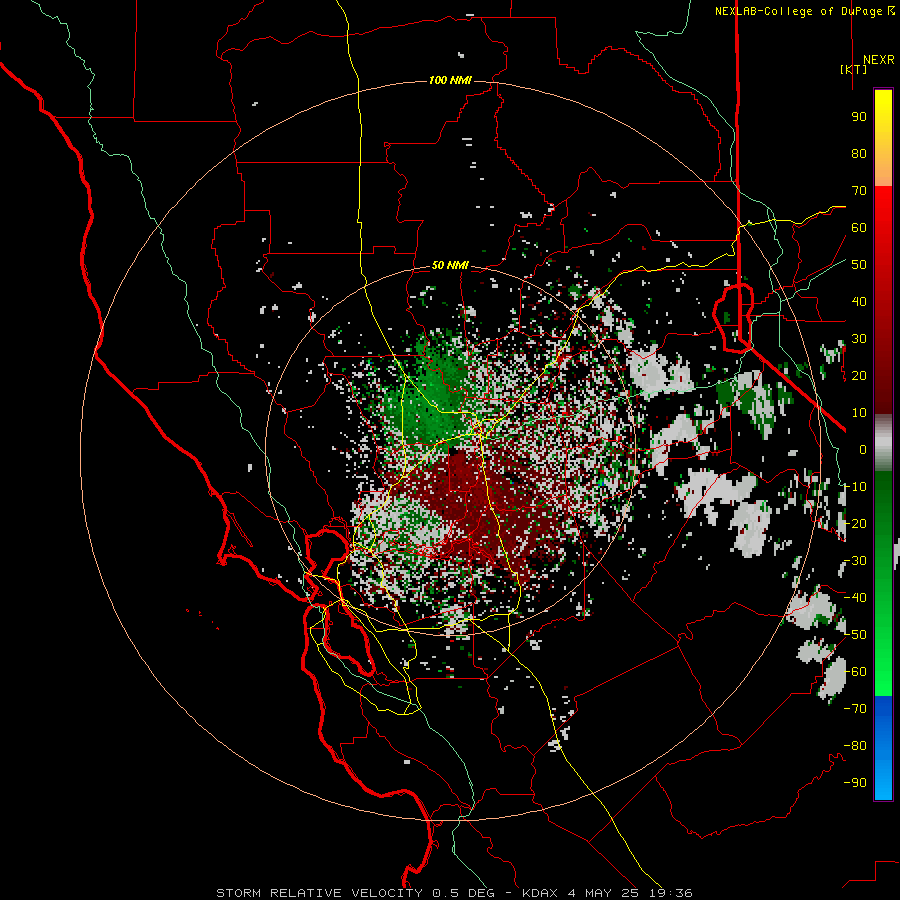Click the 100 NMI range ring label
The width and height of the screenshot is (900, 900).
450,80
